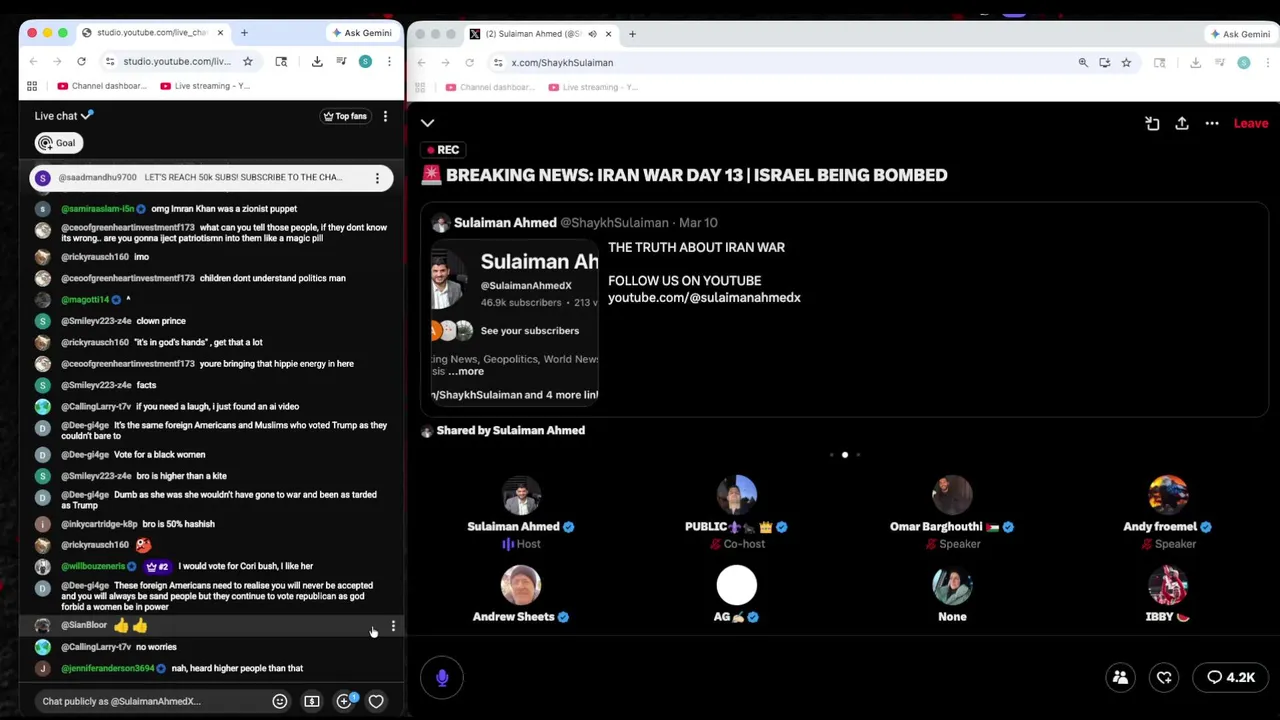Close the studio.youtube.com tab
1280x720 pixels.
pos(220,33)
